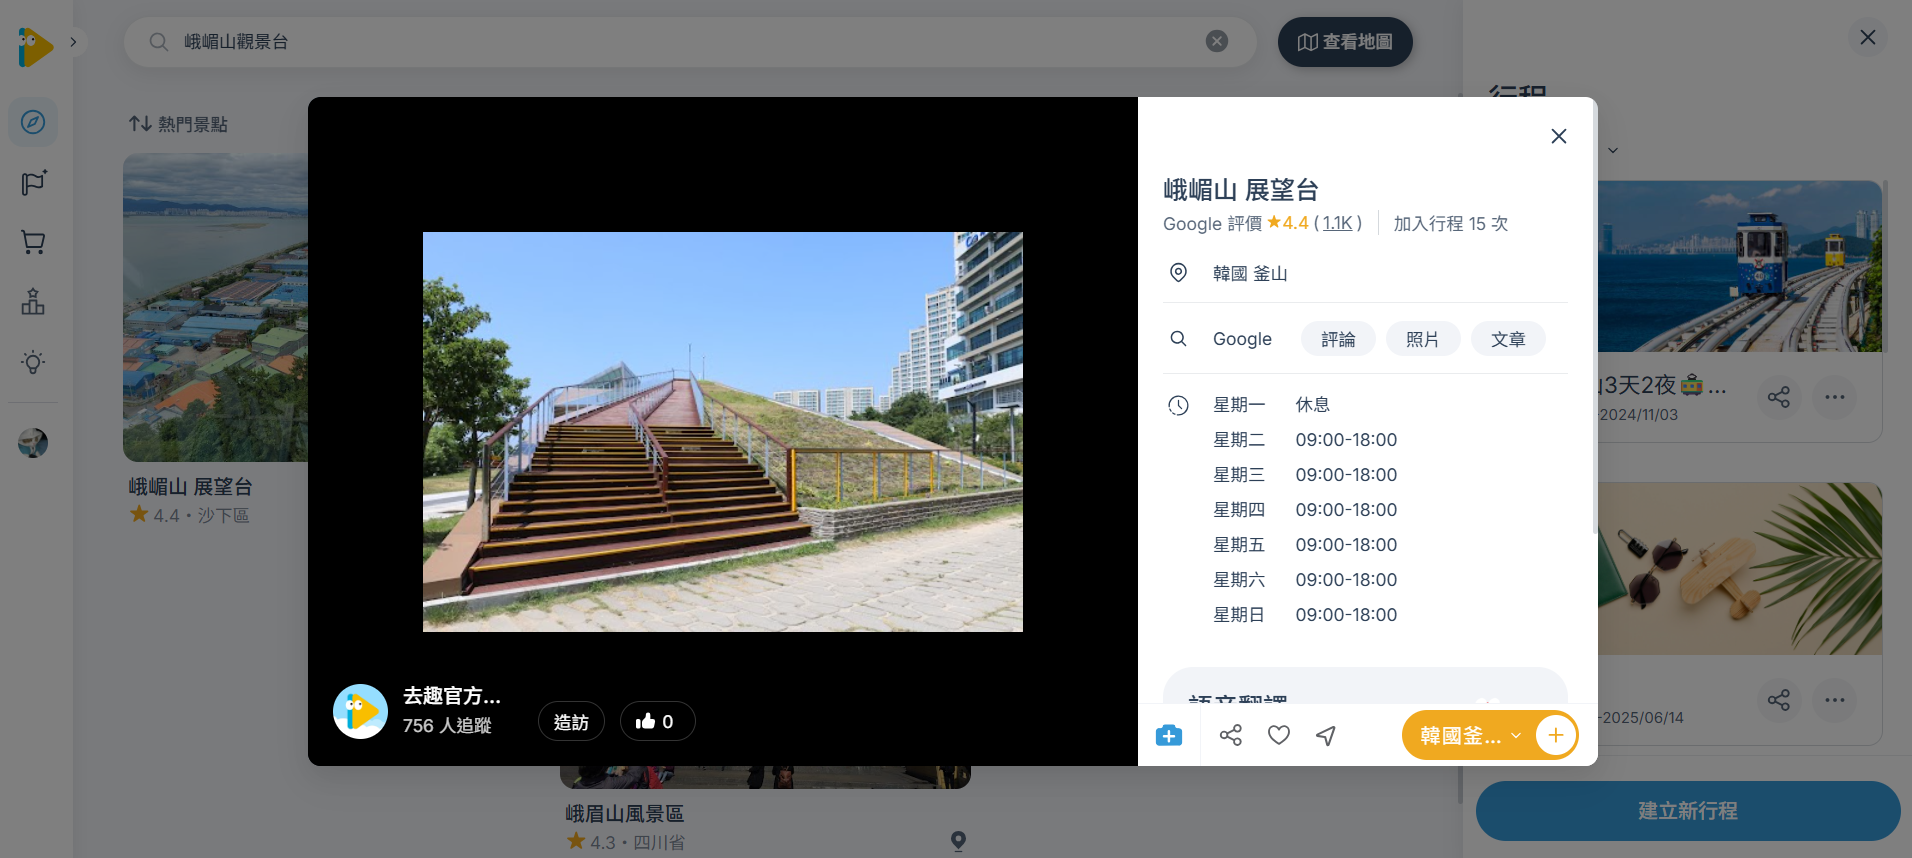Image resolution: width=1912 pixels, height=858 pixels.
Task: Click the 韓國 釜山 location text
Action: pyautogui.click(x=1250, y=274)
